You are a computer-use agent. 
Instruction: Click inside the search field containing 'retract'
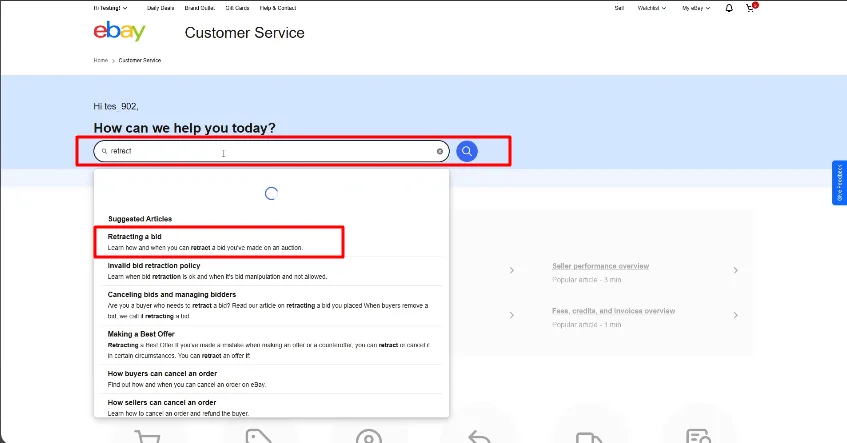tap(271, 151)
